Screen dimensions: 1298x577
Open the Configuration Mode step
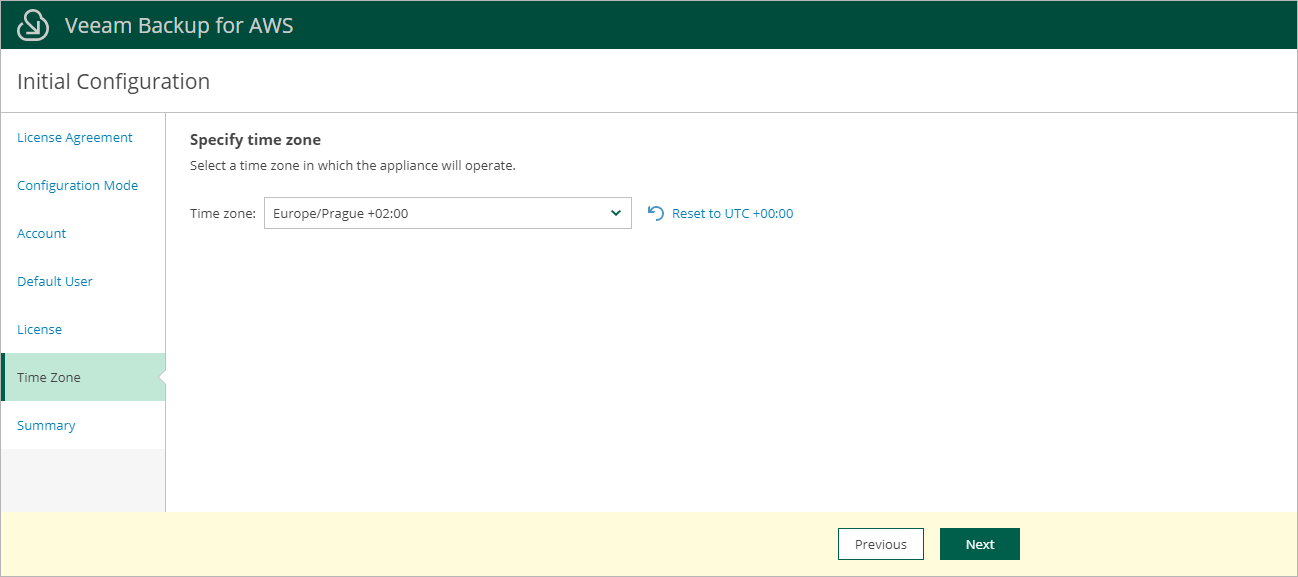coord(78,186)
